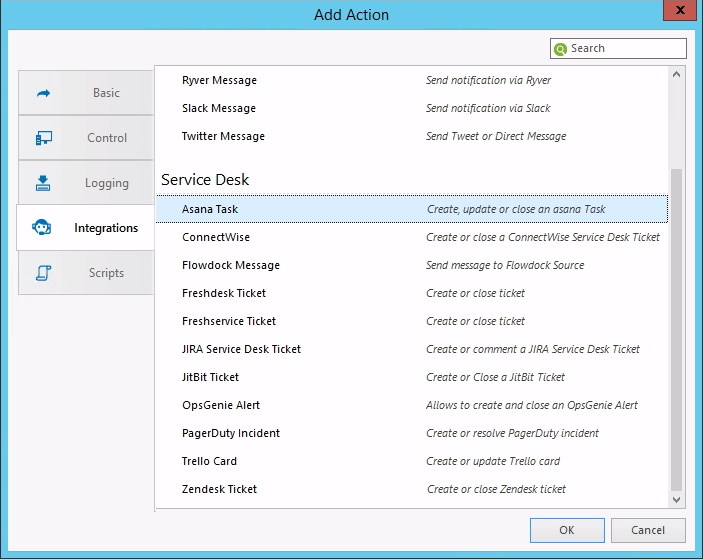Click 'Send Tweet or Direct Message' description
The height and width of the screenshot is (559, 703).
click(496, 136)
